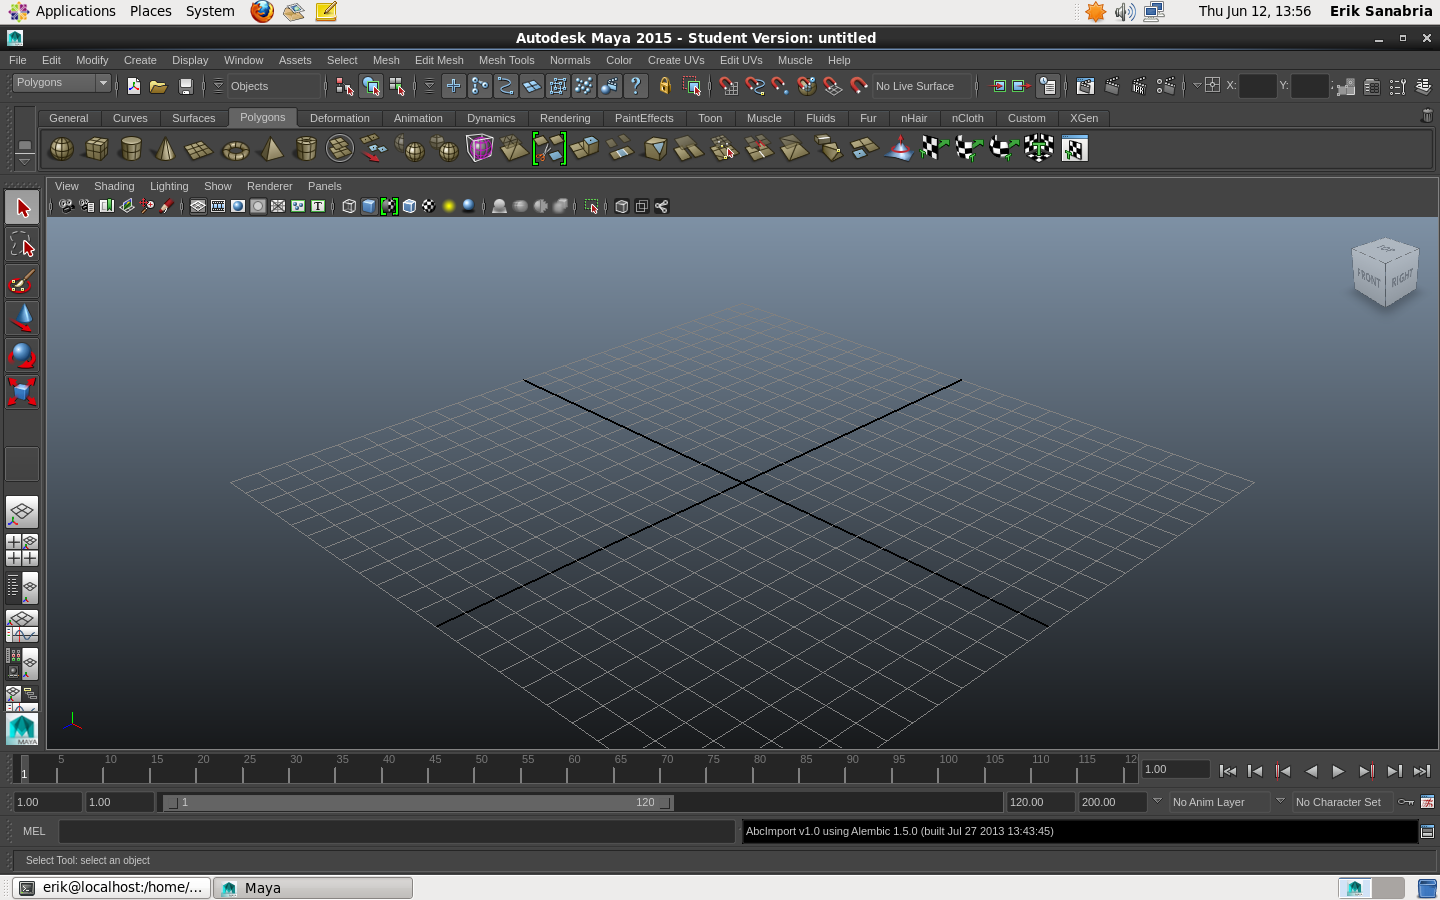Save the scene with the disk icon
1440x900 pixels.
pyautogui.click(x=187, y=86)
